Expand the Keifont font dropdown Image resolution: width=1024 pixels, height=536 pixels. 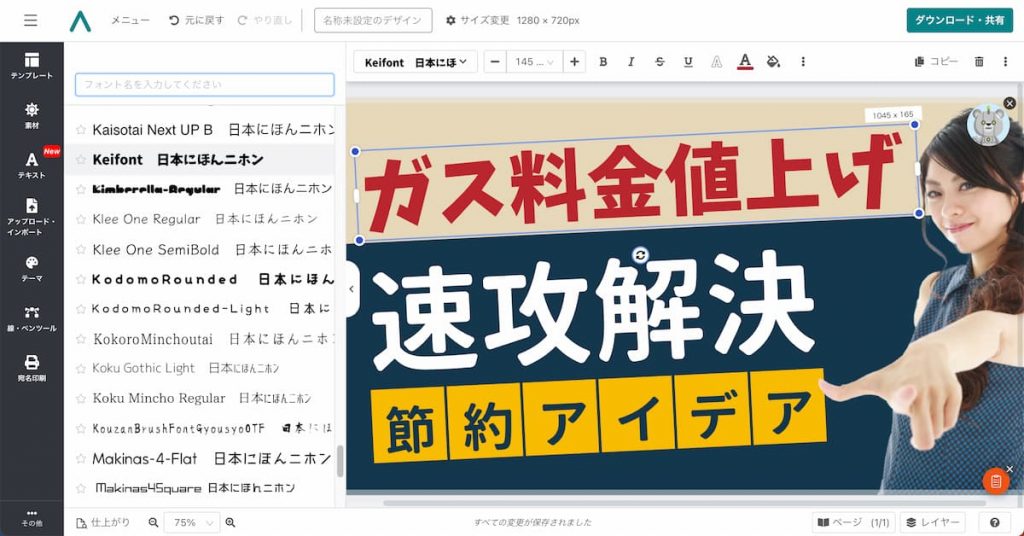[416, 62]
